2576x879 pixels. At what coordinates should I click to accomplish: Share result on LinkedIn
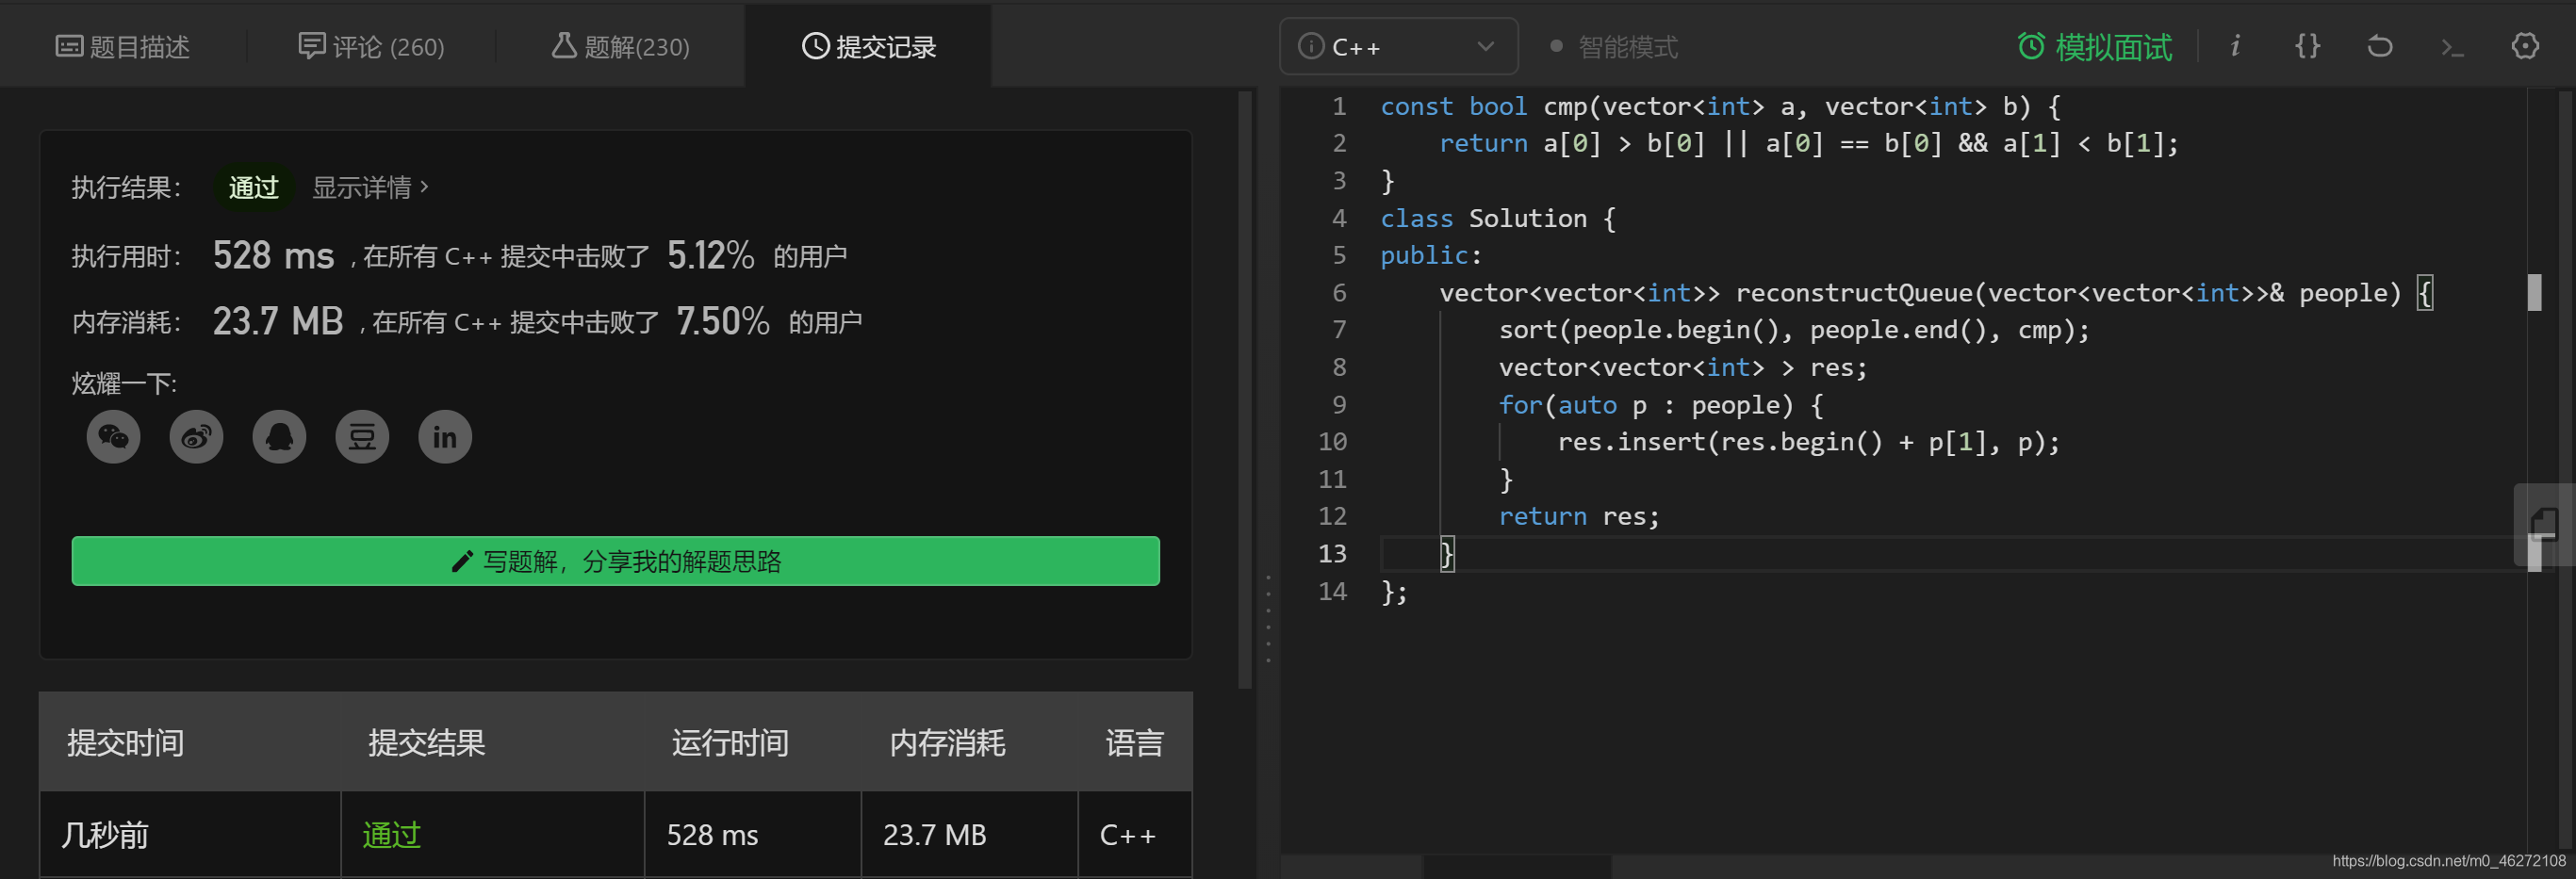[445, 437]
